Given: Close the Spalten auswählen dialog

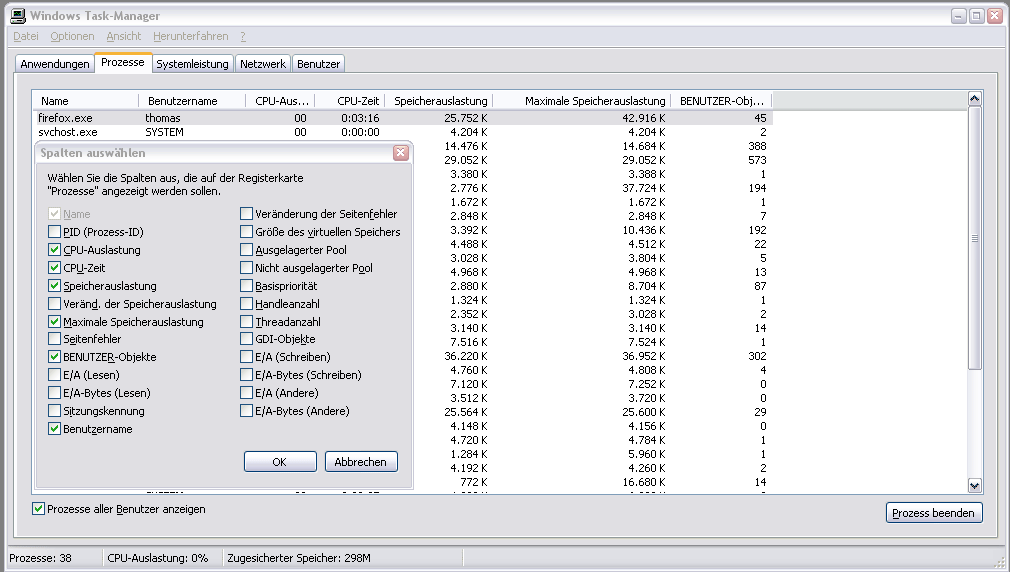Looking at the screenshot, I should (400, 153).
